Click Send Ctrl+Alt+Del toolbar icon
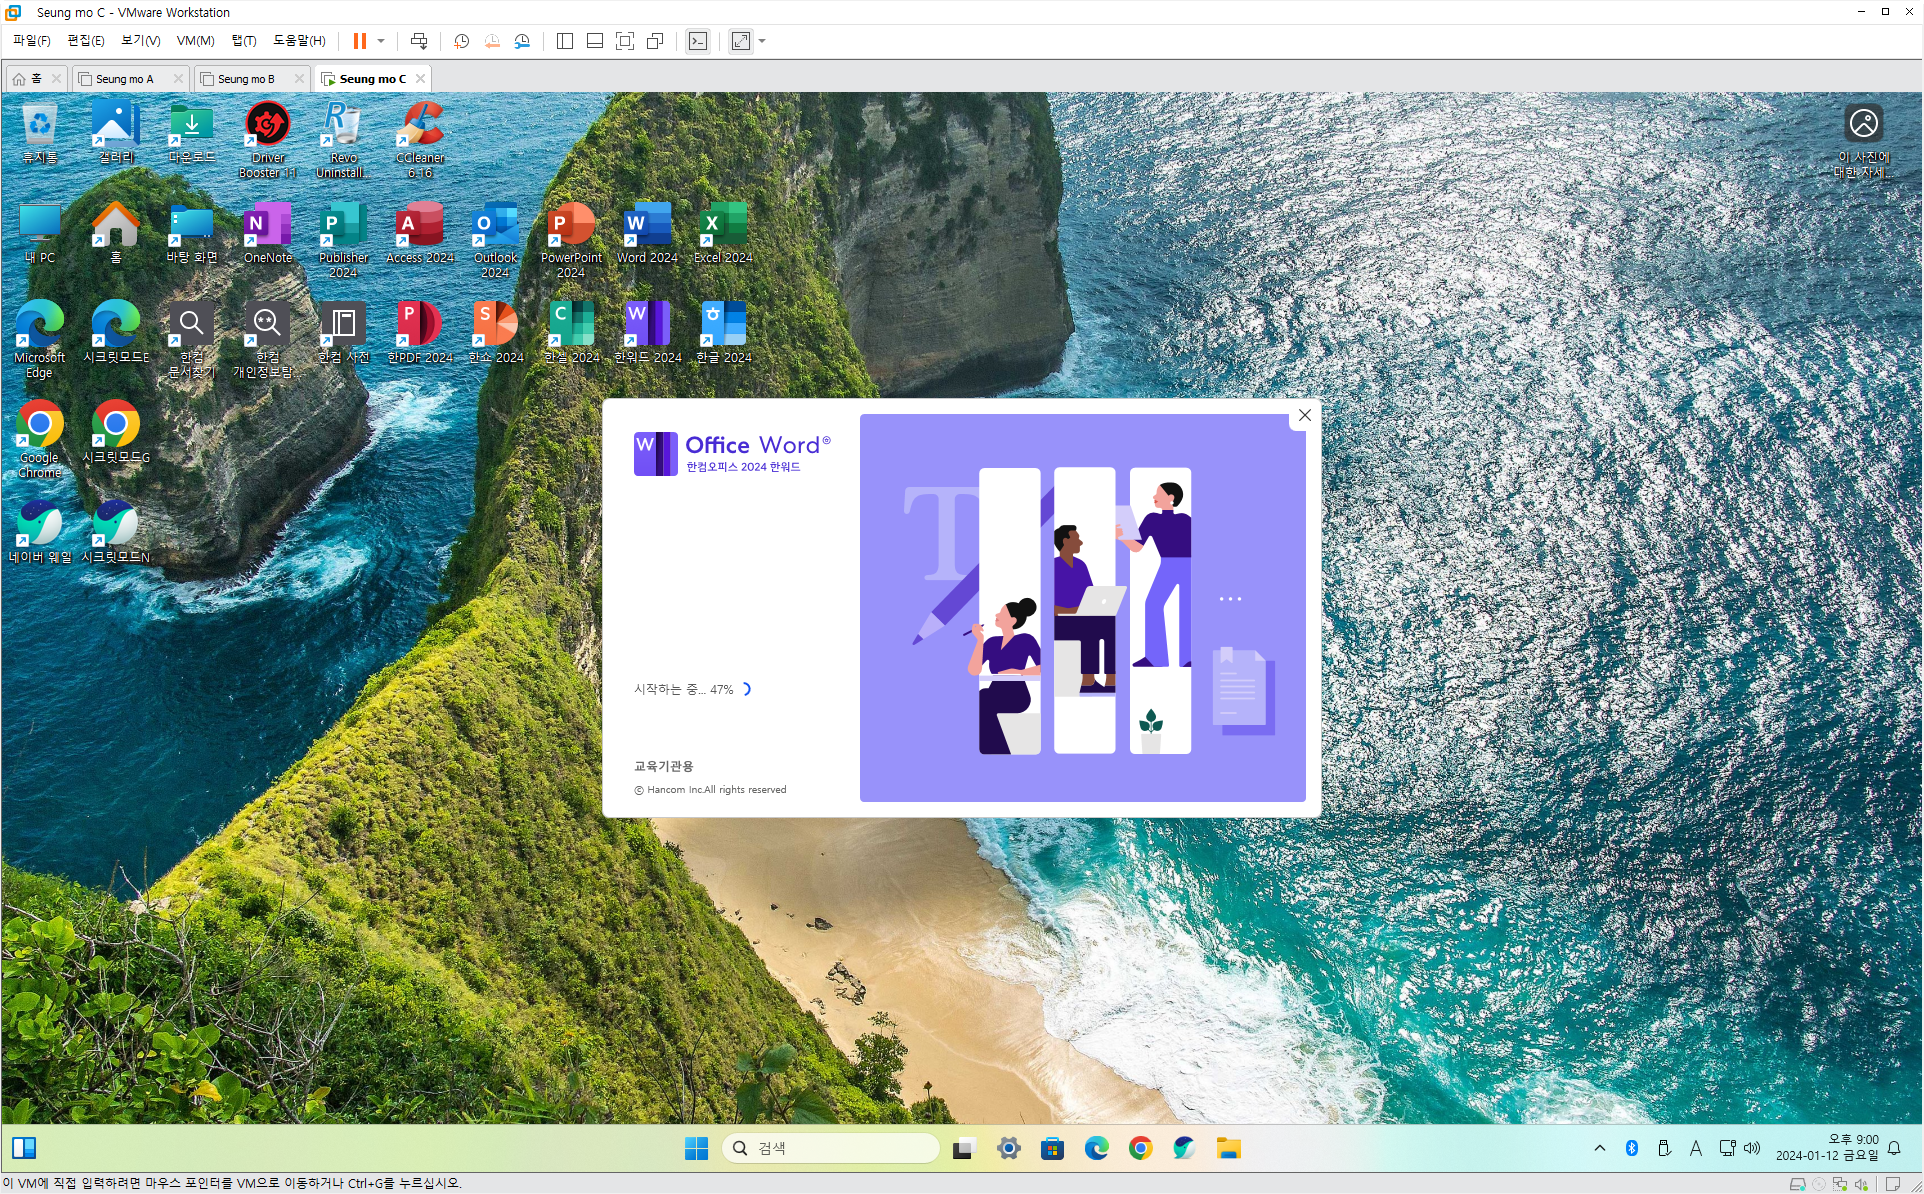Image resolution: width=1924 pixels, height=1194 pixels. (419, 41)
